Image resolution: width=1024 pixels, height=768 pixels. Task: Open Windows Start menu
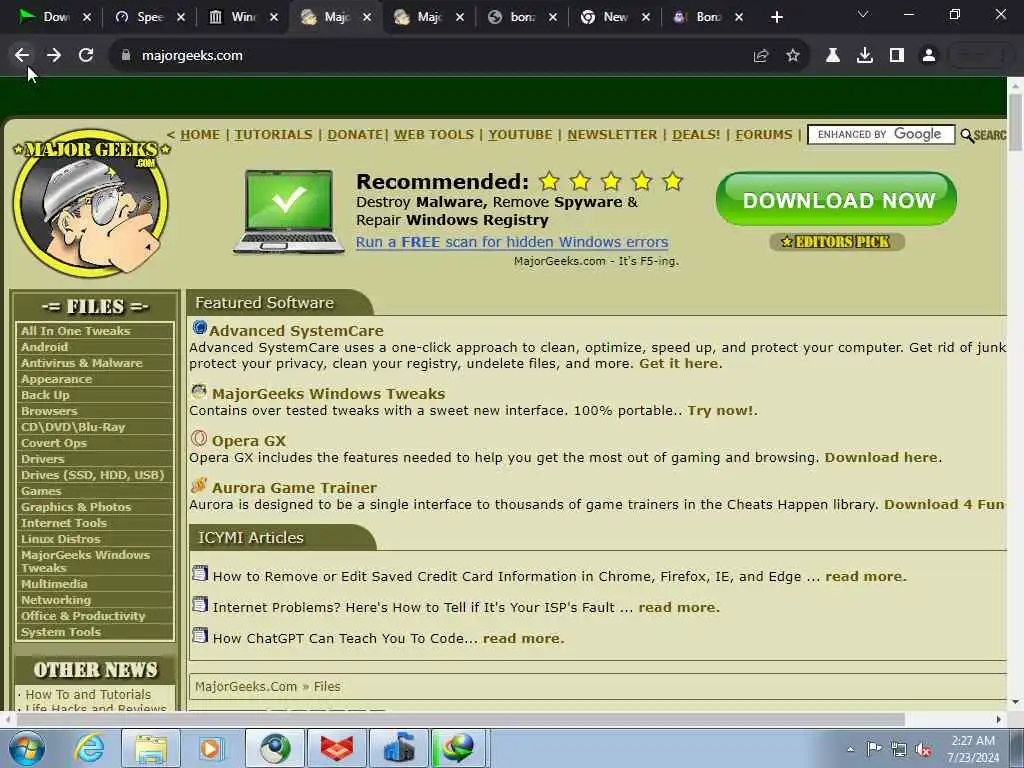[26, 748]
